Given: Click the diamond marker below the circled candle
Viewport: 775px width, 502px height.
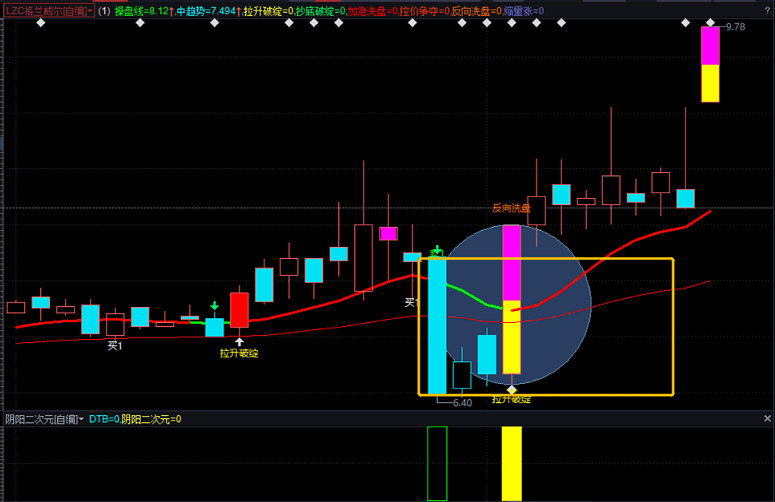Looking at the screenshot, I should coord(512,390).
